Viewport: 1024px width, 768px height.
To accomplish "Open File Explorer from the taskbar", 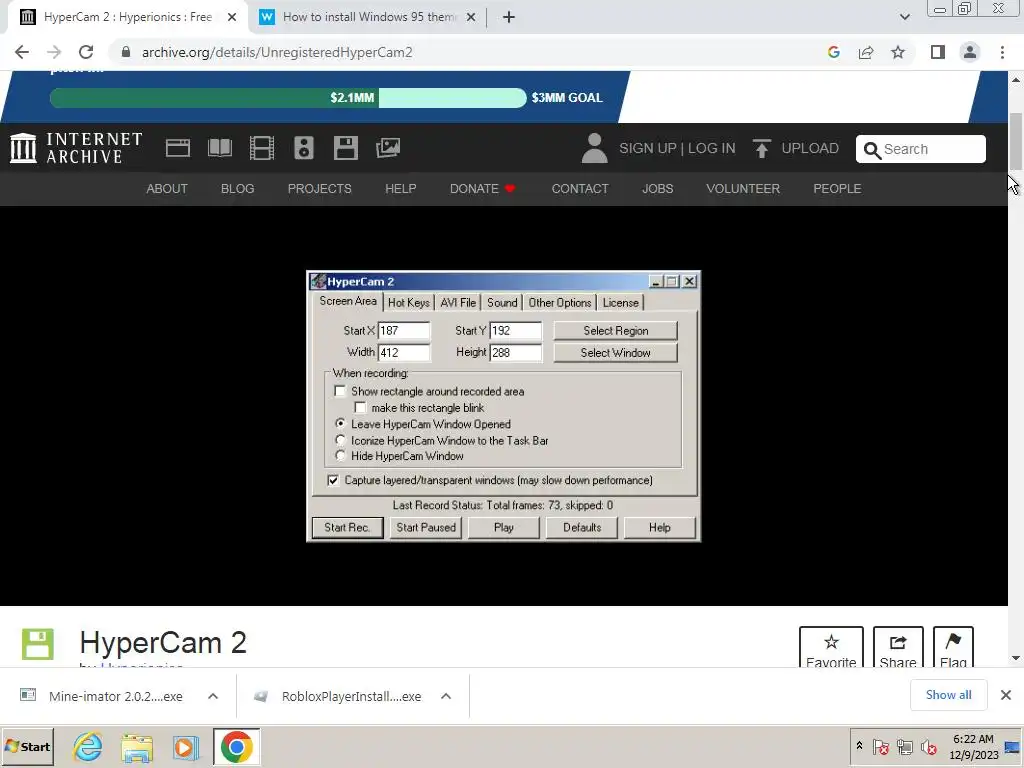I will [136, 746].
